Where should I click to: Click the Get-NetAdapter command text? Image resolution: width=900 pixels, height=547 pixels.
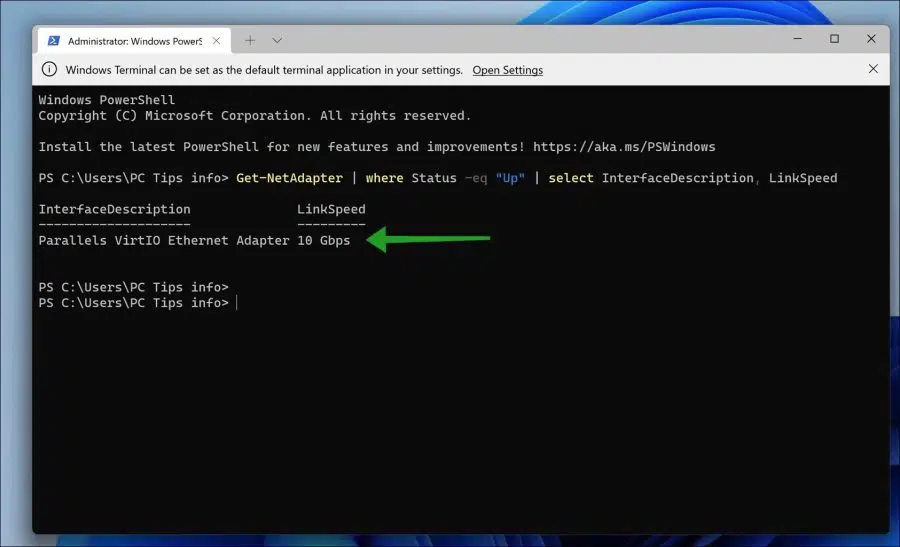pos(289,178)
